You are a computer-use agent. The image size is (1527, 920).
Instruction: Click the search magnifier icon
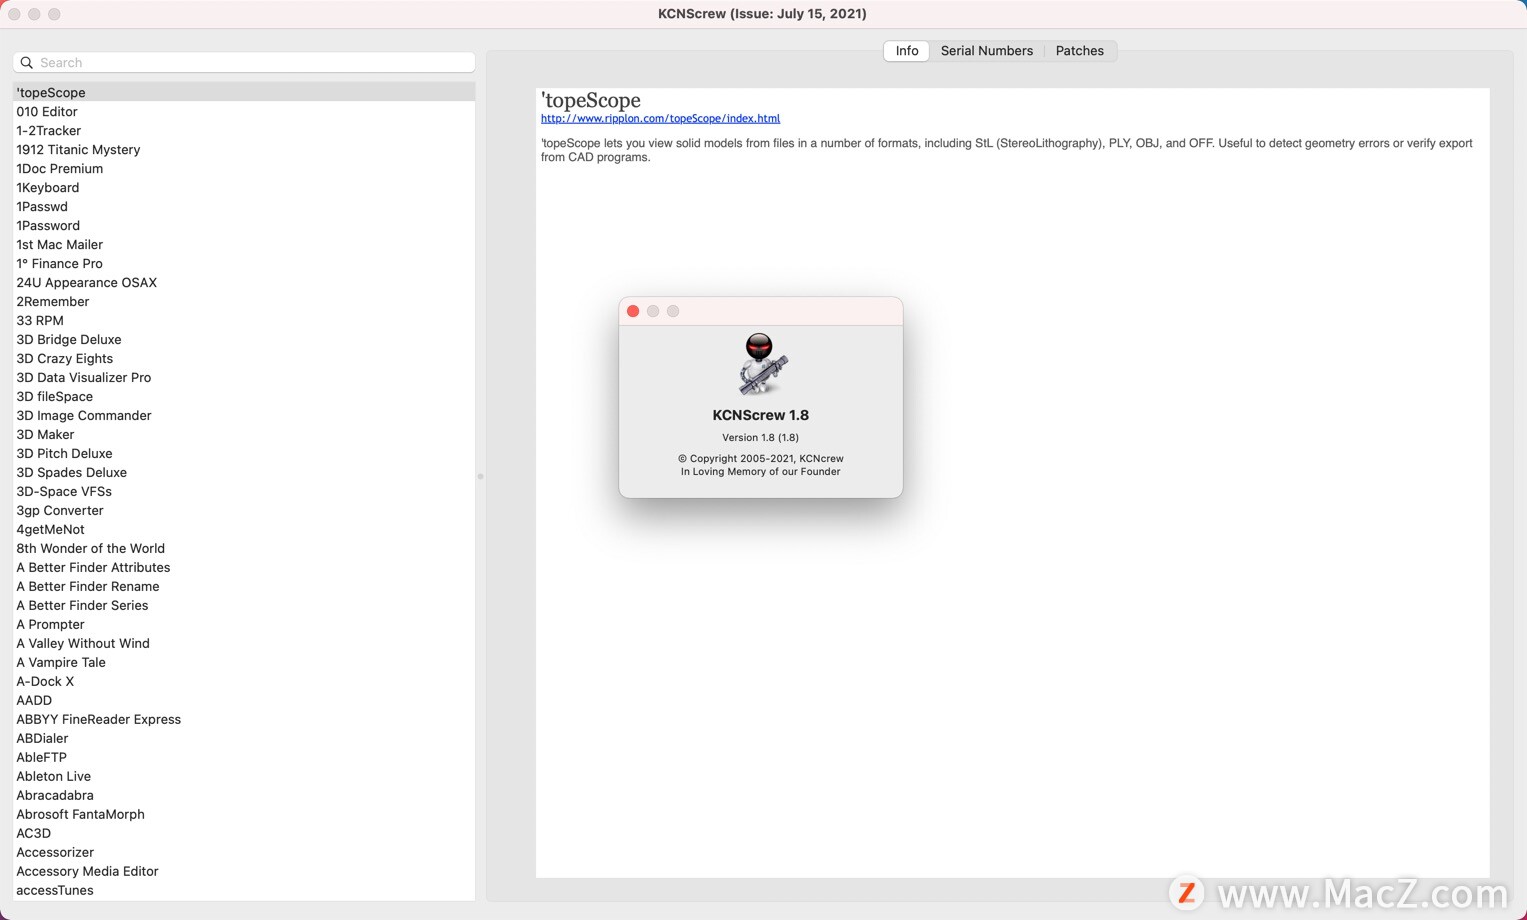tap(27, 63)
